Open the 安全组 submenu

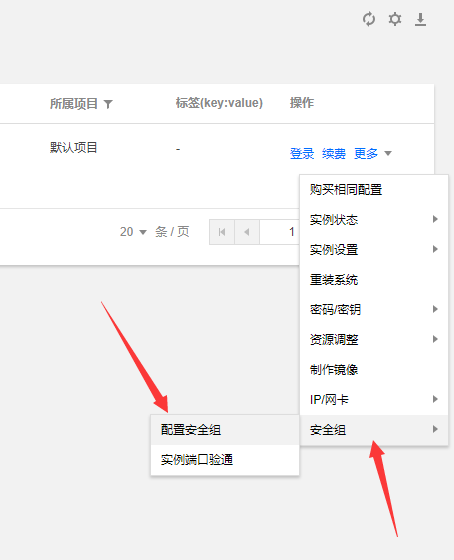(x=374, y=430)
